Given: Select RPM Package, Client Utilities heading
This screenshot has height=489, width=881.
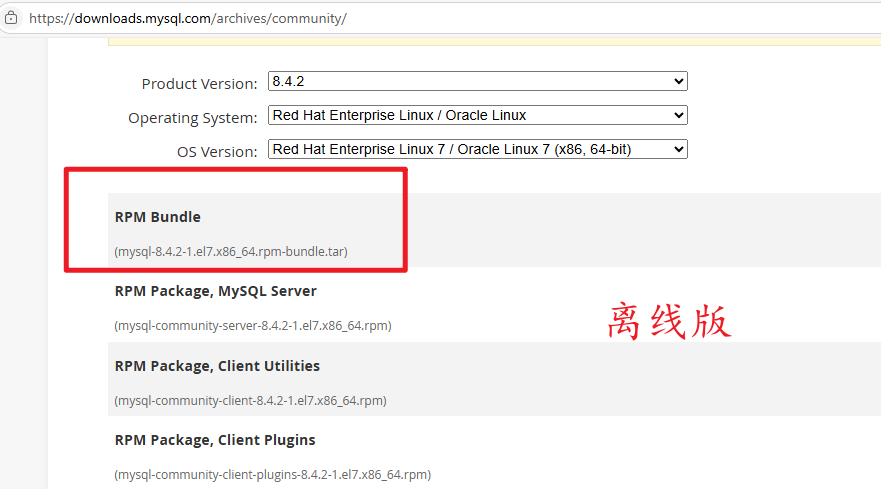Looking at the screenshot, I should click(217, 366).
